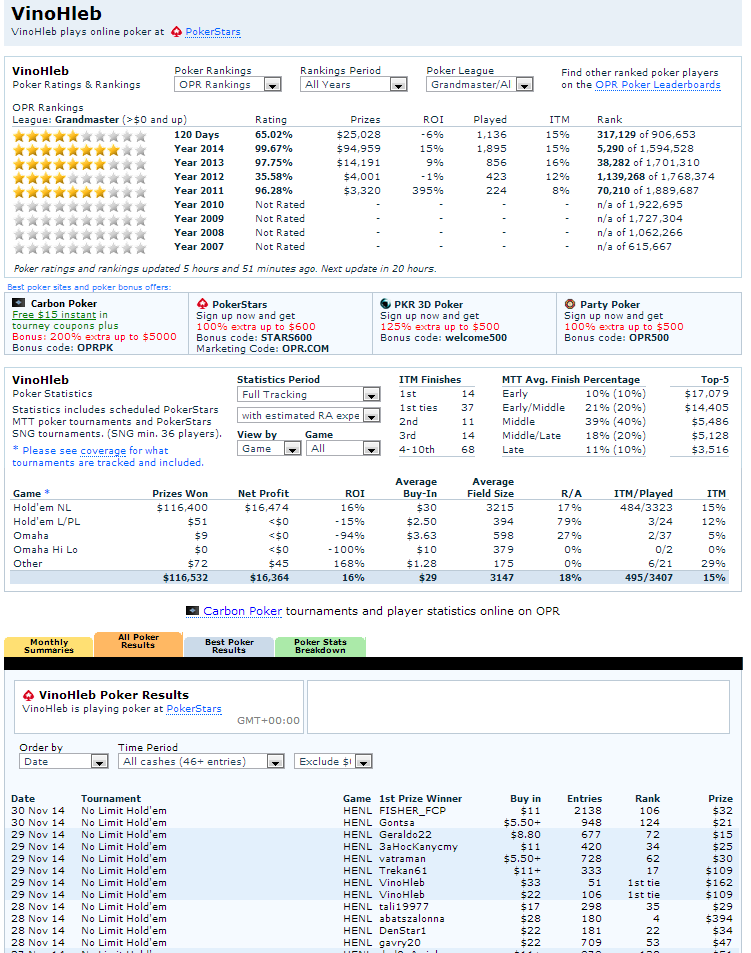Click the Hold'em NL game row
The height and width of the screenshot is (953, 751).
(x=369, y=507)
